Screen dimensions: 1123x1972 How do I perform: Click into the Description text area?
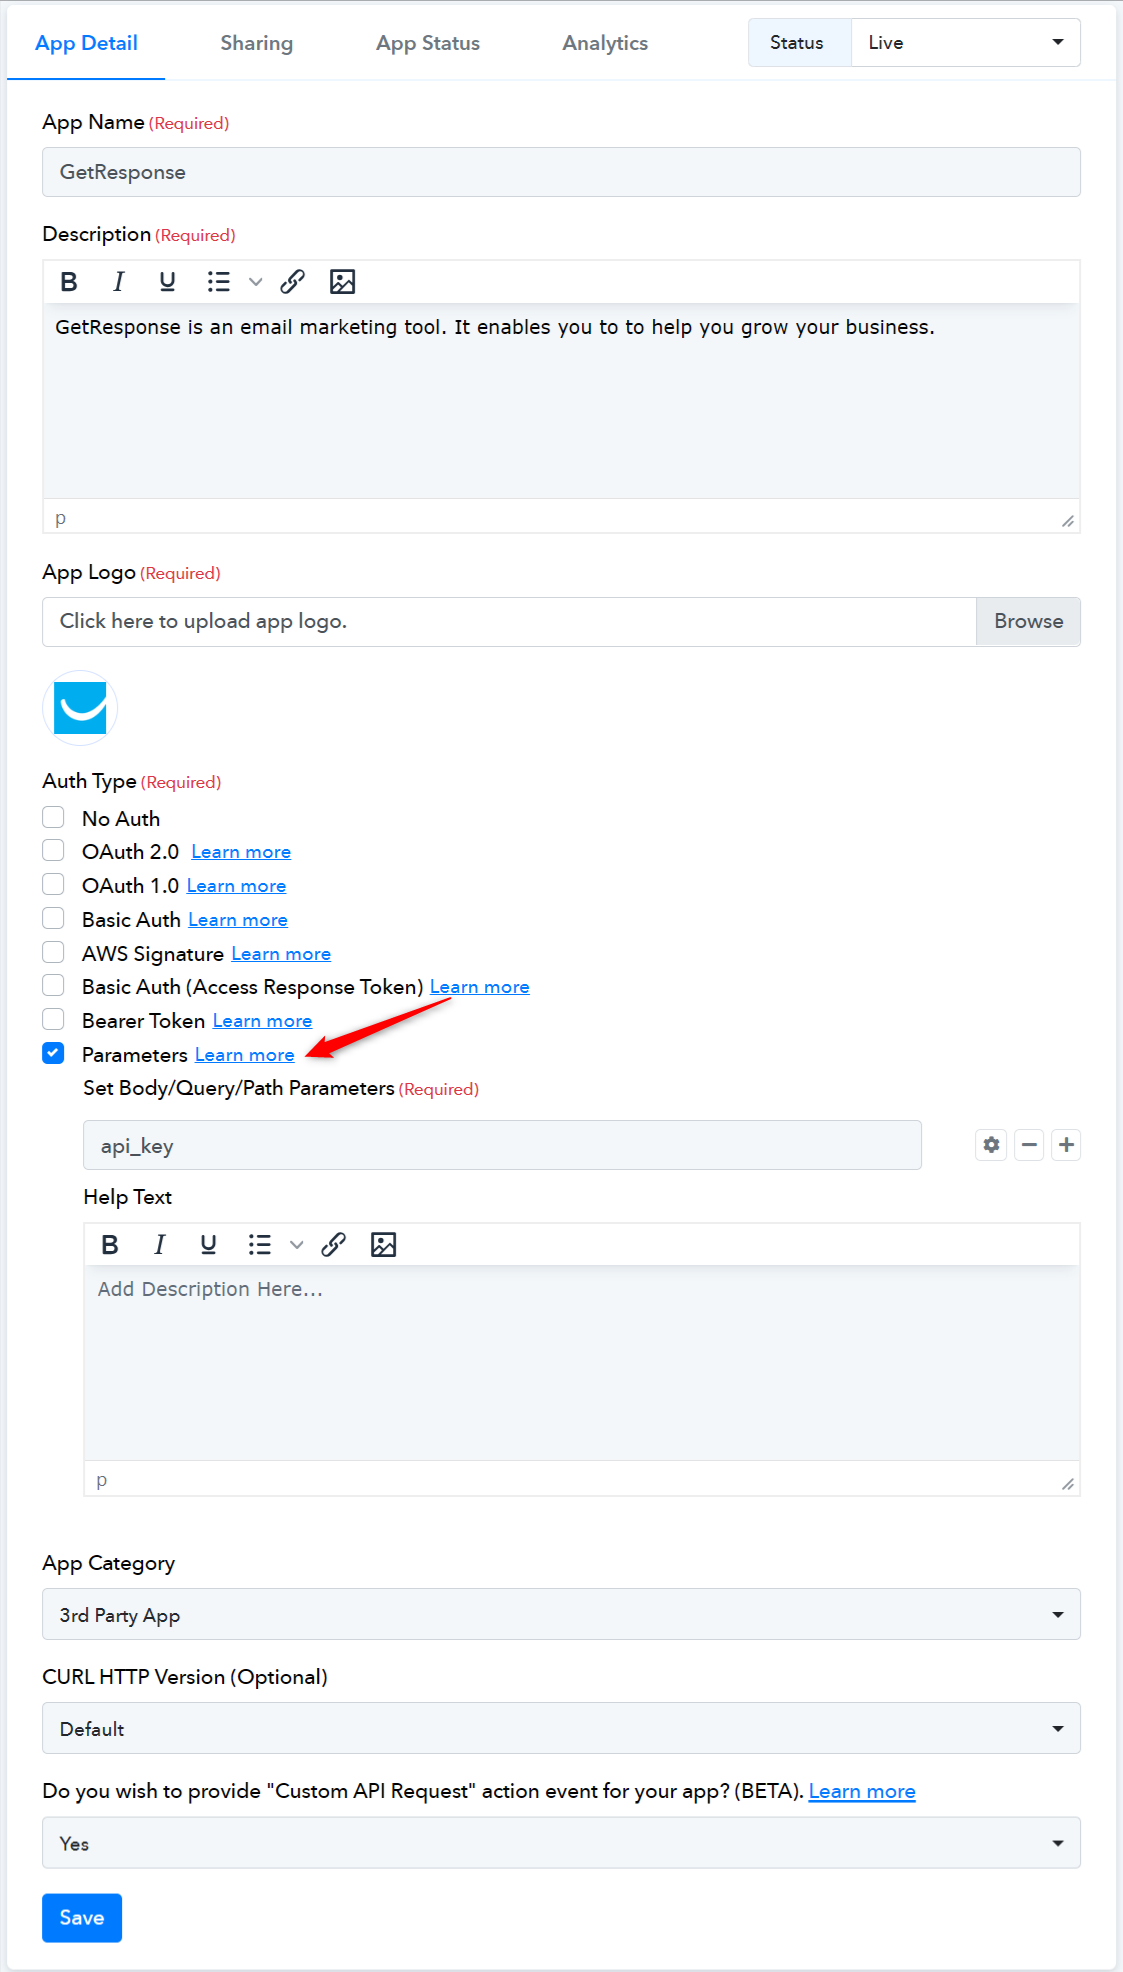(561, 400)
